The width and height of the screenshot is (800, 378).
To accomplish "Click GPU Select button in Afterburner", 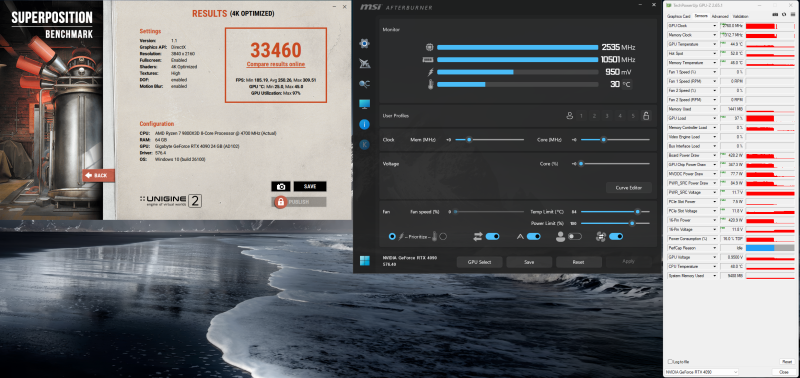I will coord(479,262).
